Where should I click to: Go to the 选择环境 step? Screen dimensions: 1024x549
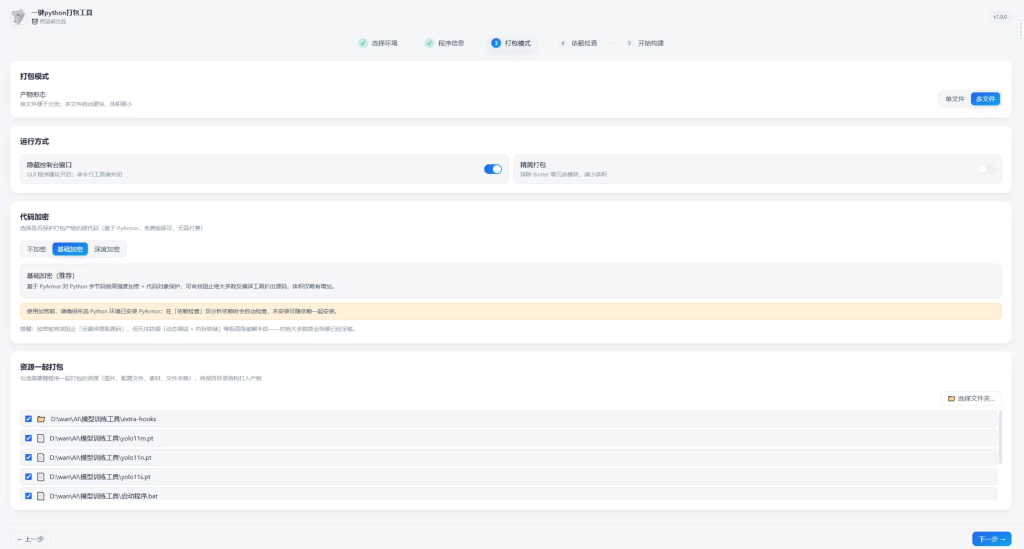click(x=378, y=43)
